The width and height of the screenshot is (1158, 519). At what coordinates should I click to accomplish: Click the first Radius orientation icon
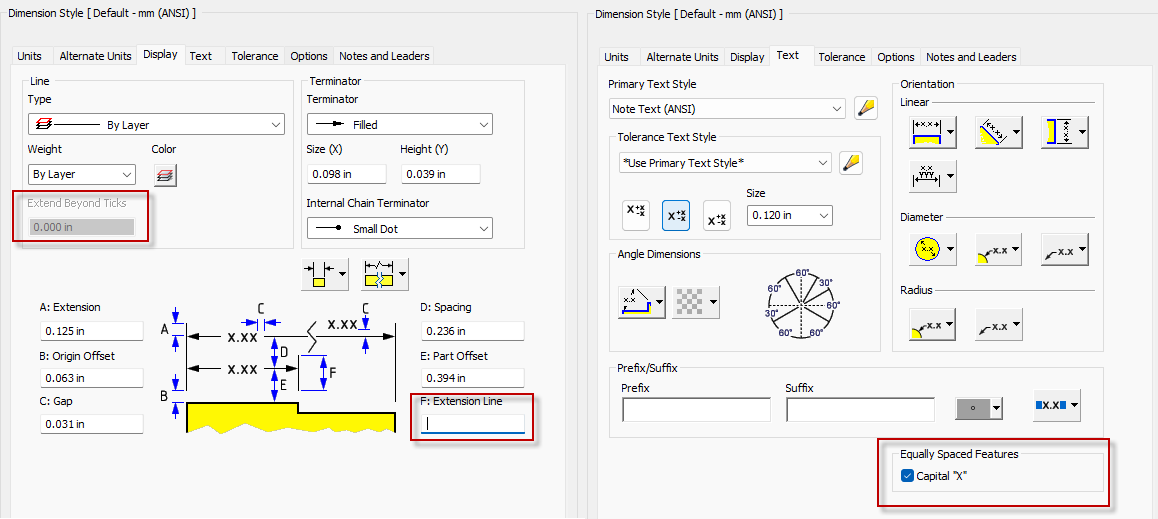(x=928, y=325)
